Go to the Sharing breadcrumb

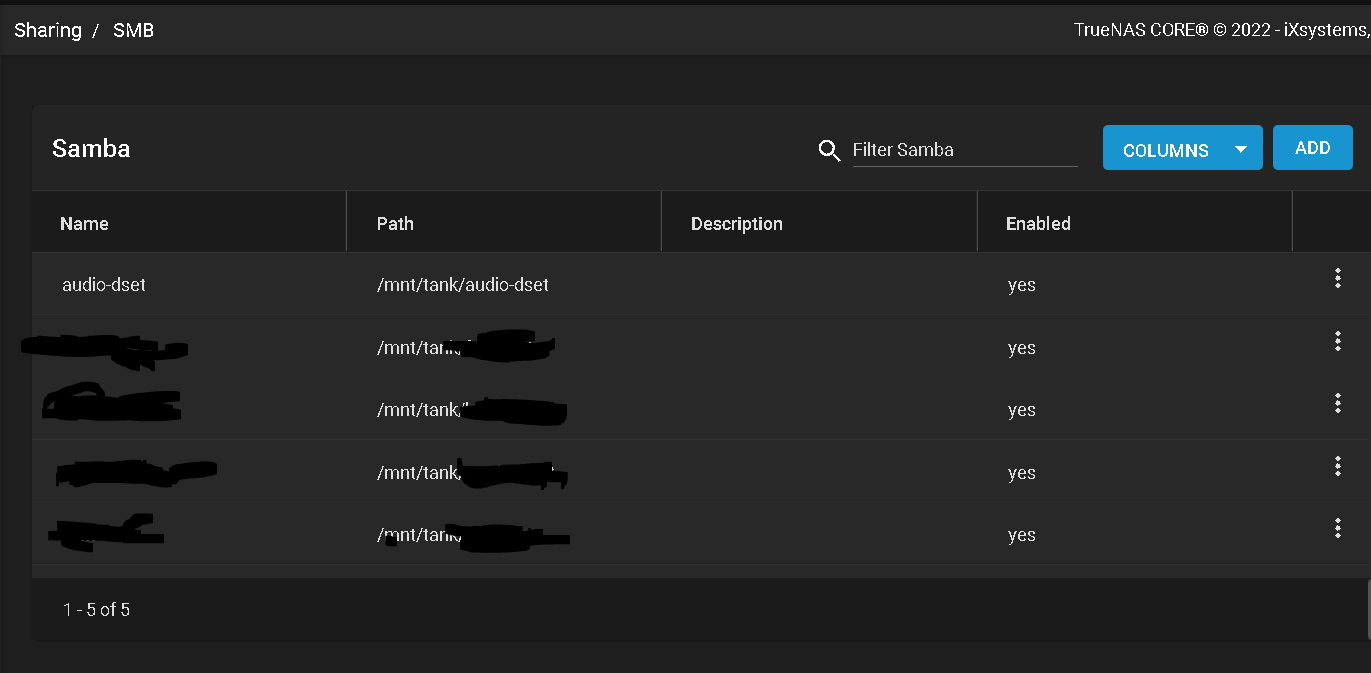(48, 30)
